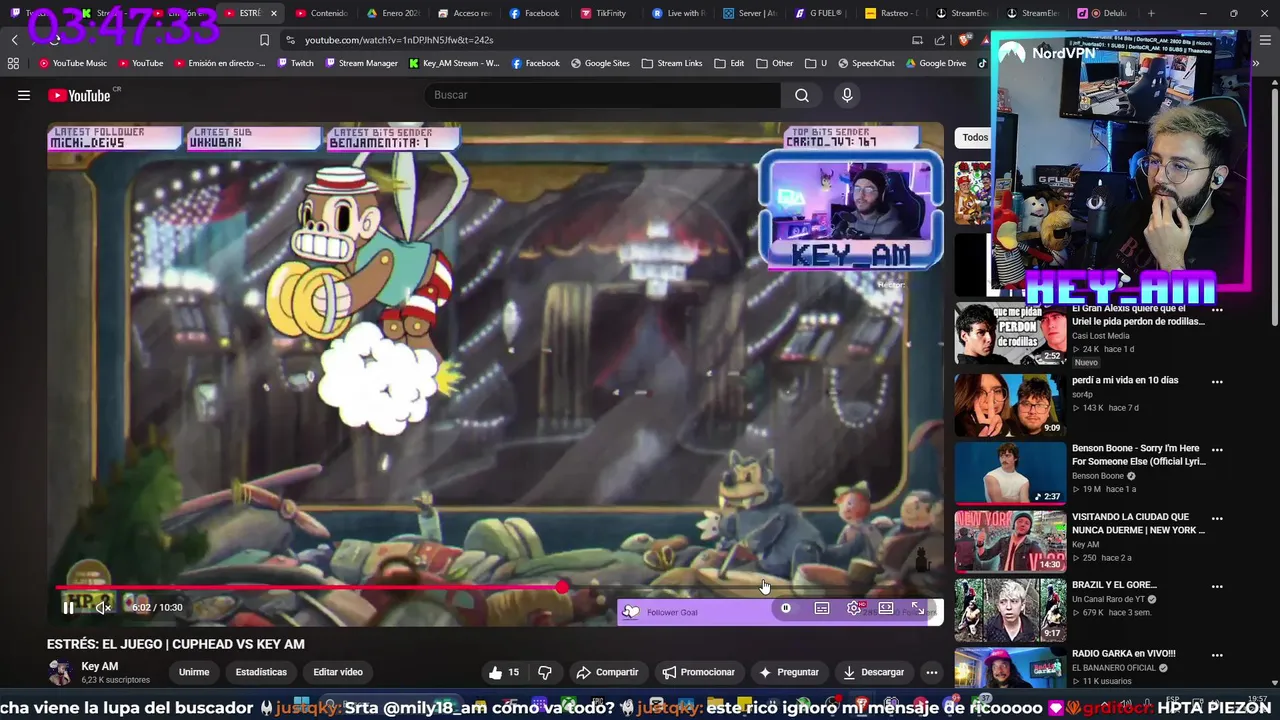Expand Edit bookmark folder

click(729, 63)
